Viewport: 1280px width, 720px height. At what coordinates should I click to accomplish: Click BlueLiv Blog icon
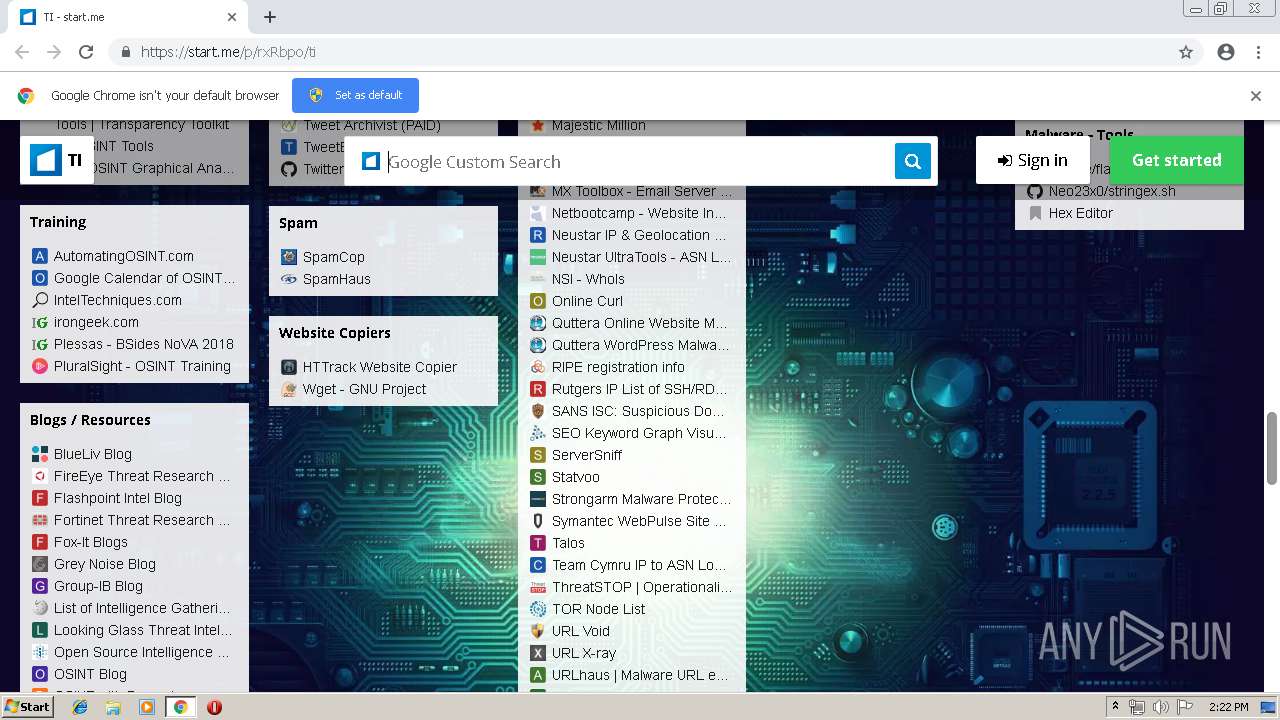click(x=40, y=454)
